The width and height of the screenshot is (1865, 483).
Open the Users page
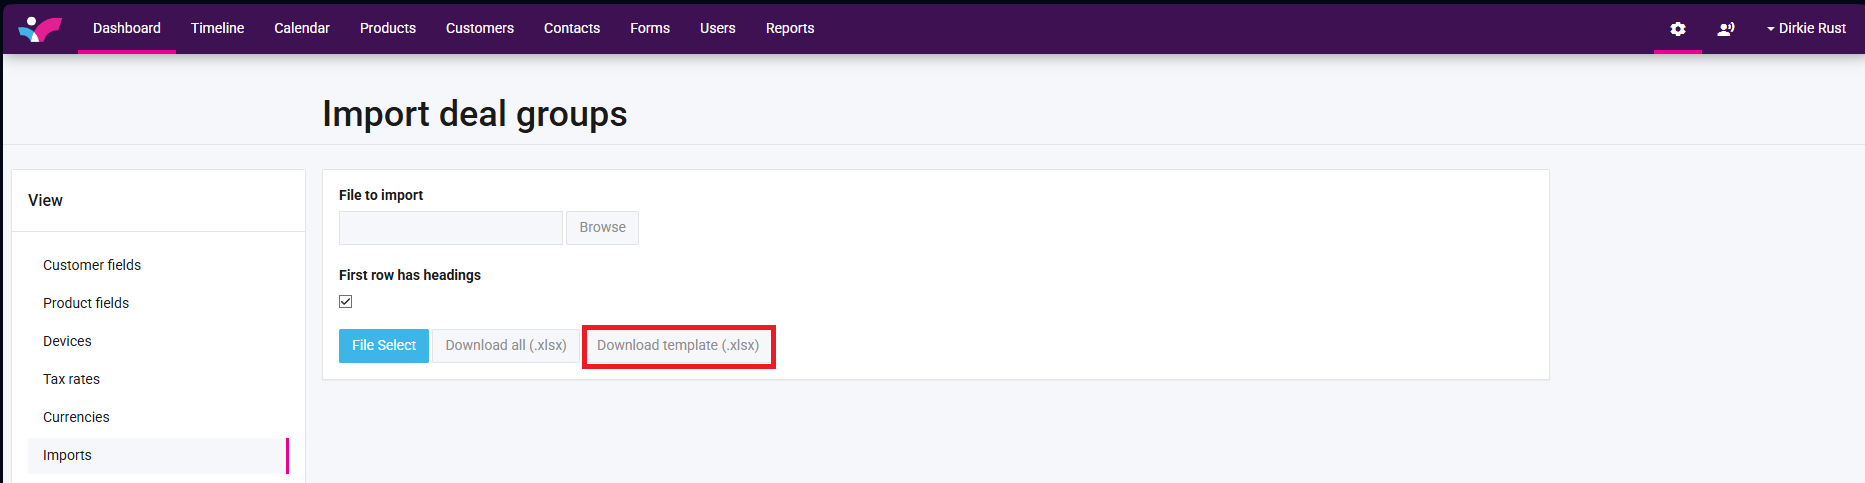(x=718, y=28)
